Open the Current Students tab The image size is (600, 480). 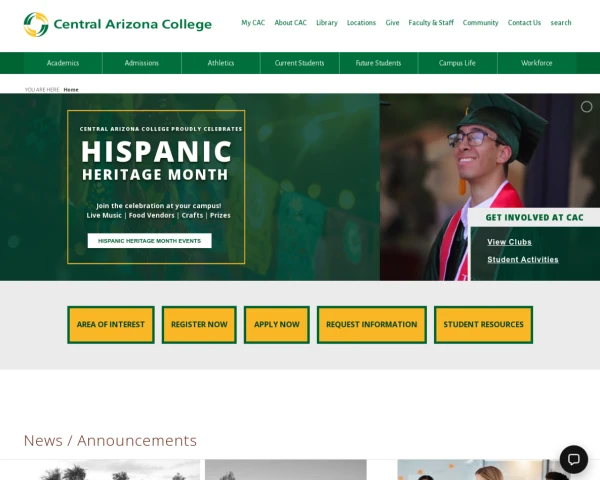(300, 63)
